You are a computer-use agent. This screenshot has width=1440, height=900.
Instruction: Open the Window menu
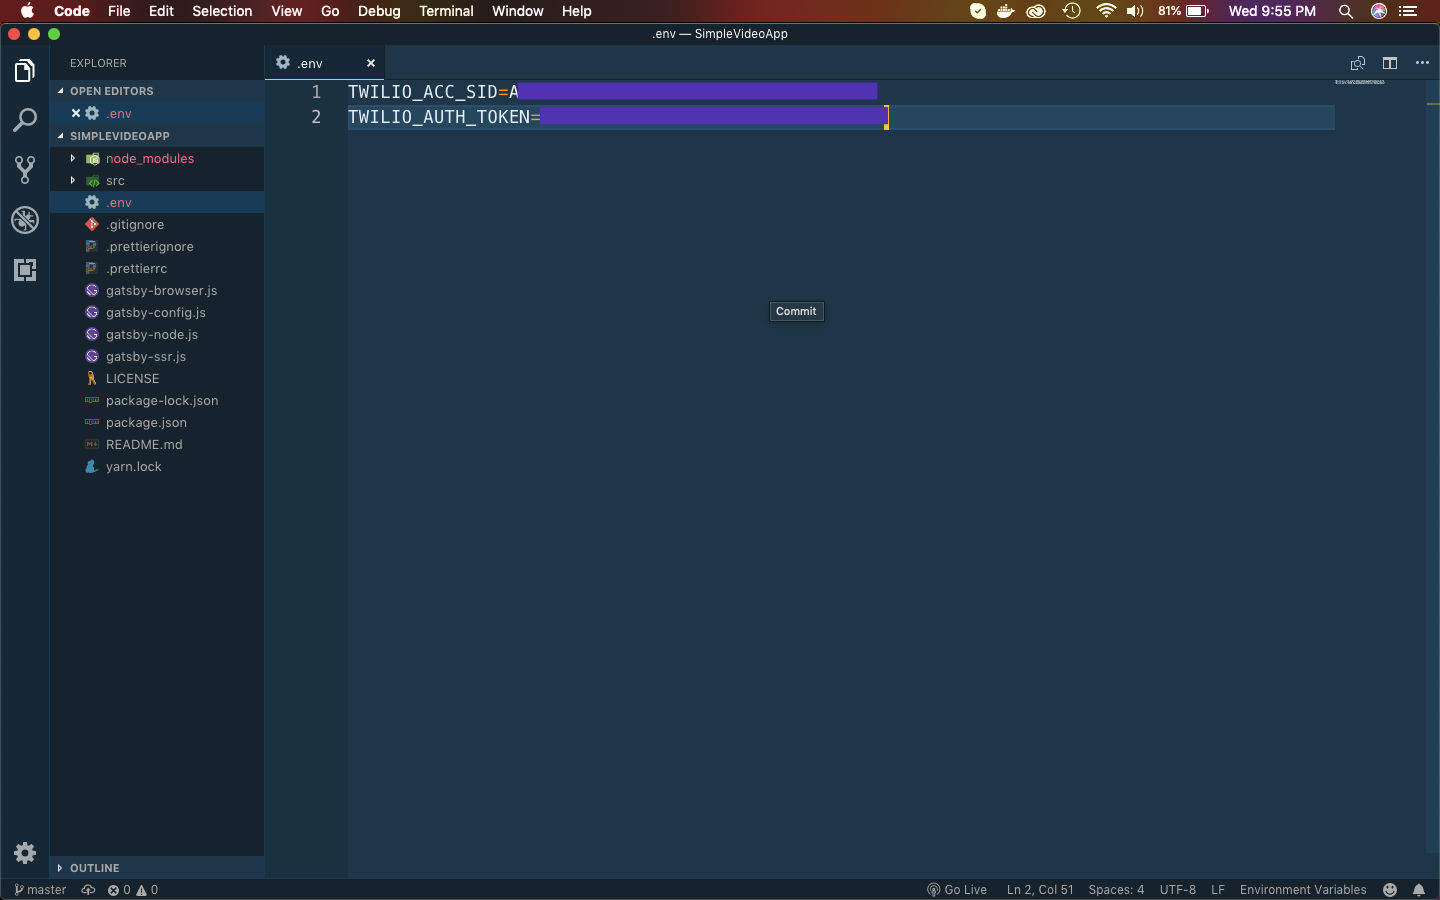point(517,11)
